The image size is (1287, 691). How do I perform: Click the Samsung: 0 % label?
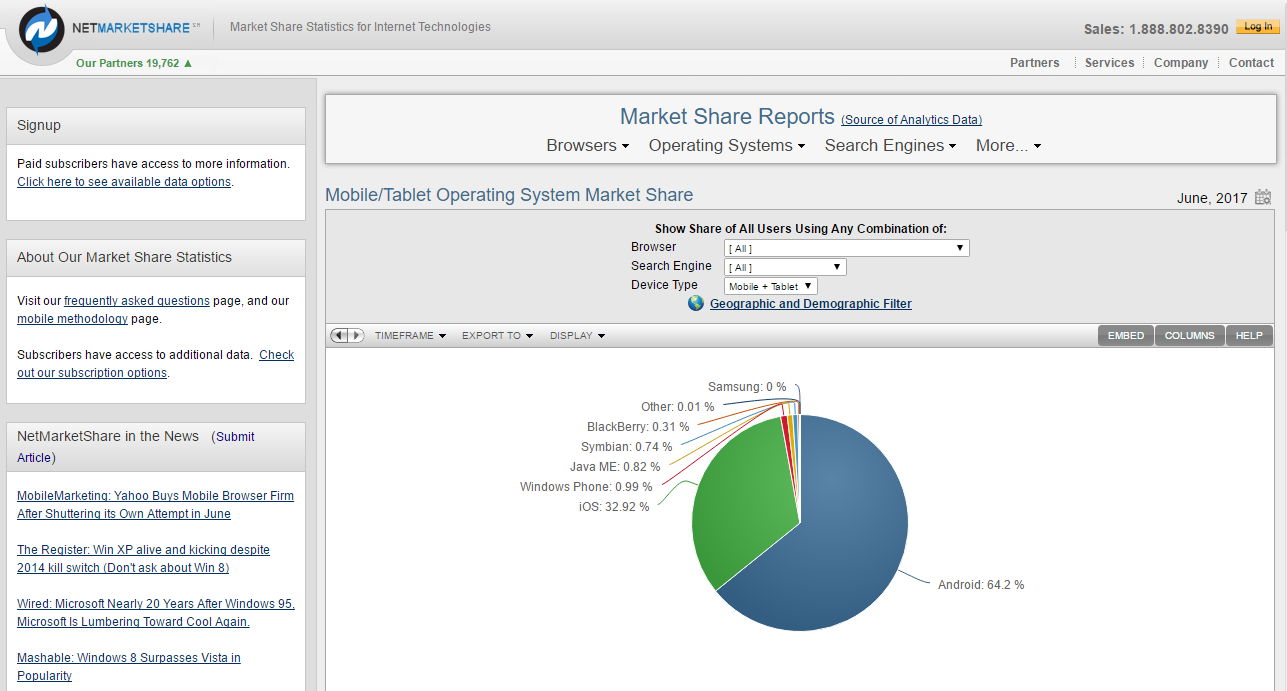pyautogui.click(x=747, y=387)
